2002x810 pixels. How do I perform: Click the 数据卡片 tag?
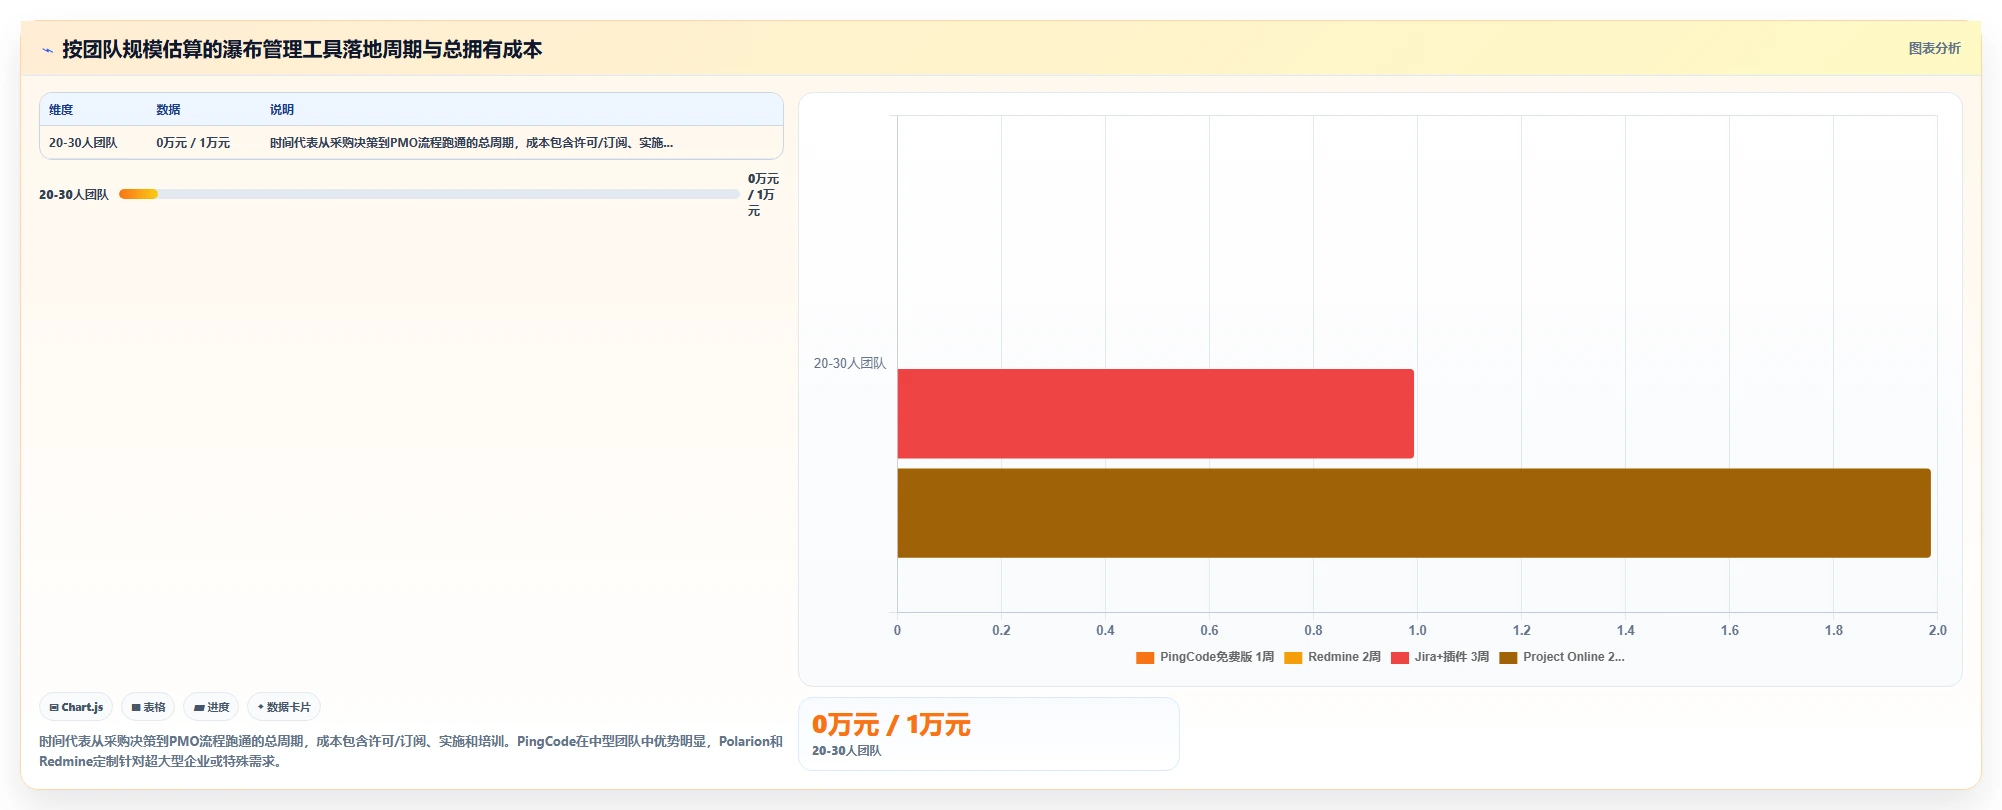tap(284, 707)
